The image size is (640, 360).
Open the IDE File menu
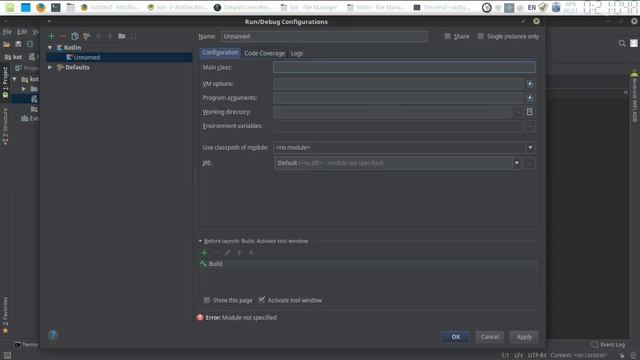(x=7, y=31)
